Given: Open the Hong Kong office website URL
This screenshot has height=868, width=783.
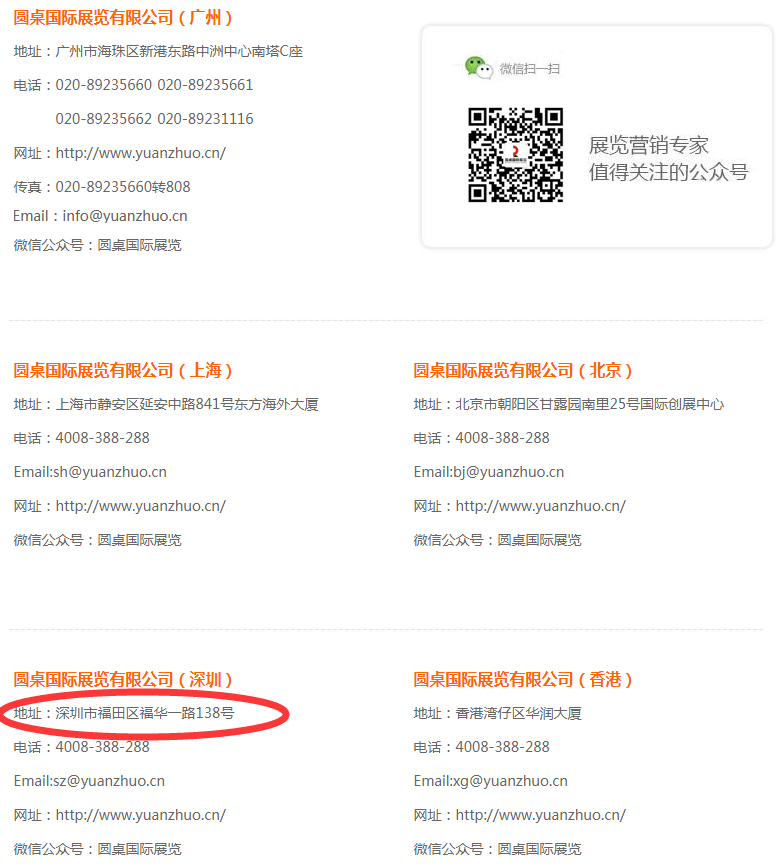Looking at the screenshot, I should pyautogui.click(x=540, y=815).
